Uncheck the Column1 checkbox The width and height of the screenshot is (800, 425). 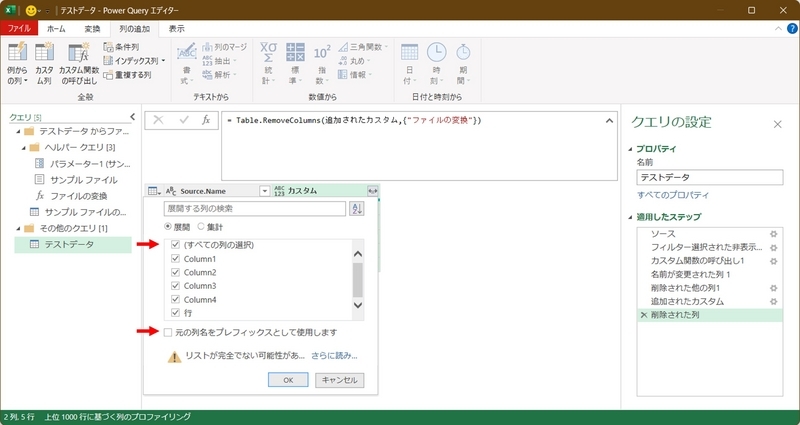(176, 259)
